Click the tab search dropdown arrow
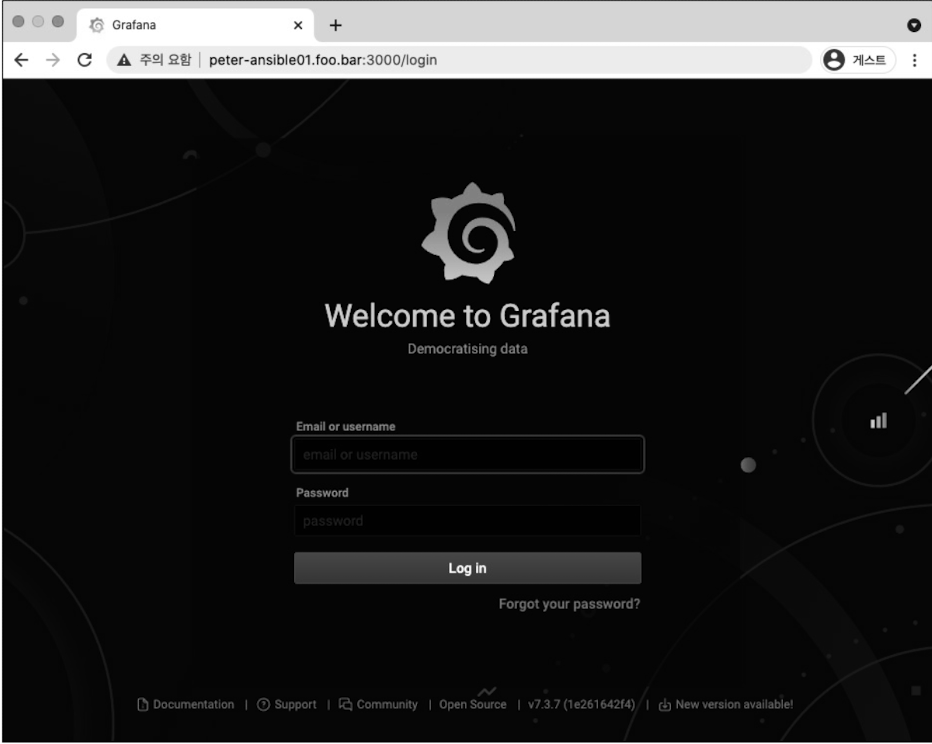This screenshot has height=744, width=932. [914, 25]
